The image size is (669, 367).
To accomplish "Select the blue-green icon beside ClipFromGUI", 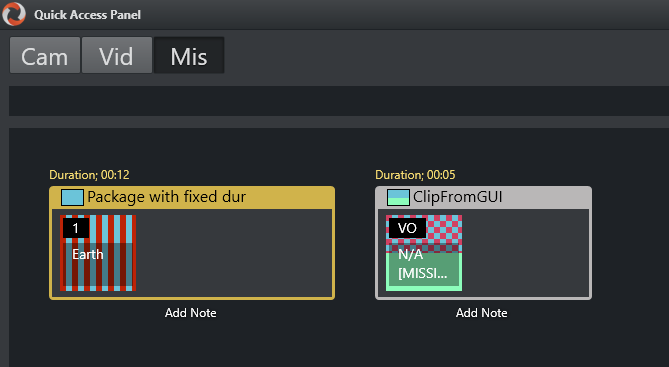I will click(398, 197).
